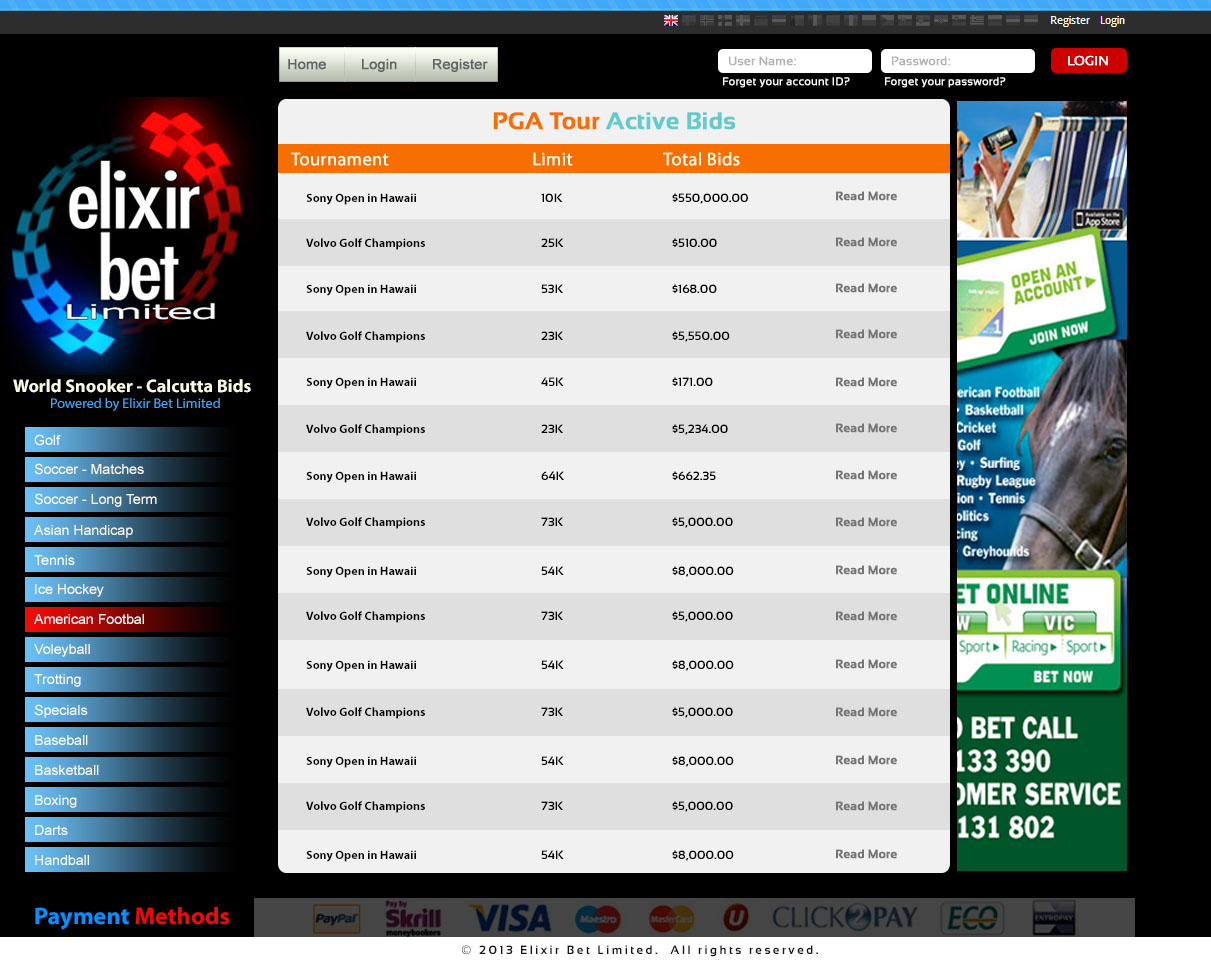Click the Click2Pay payment logo

pyautogui.click(x=845, y=917)
